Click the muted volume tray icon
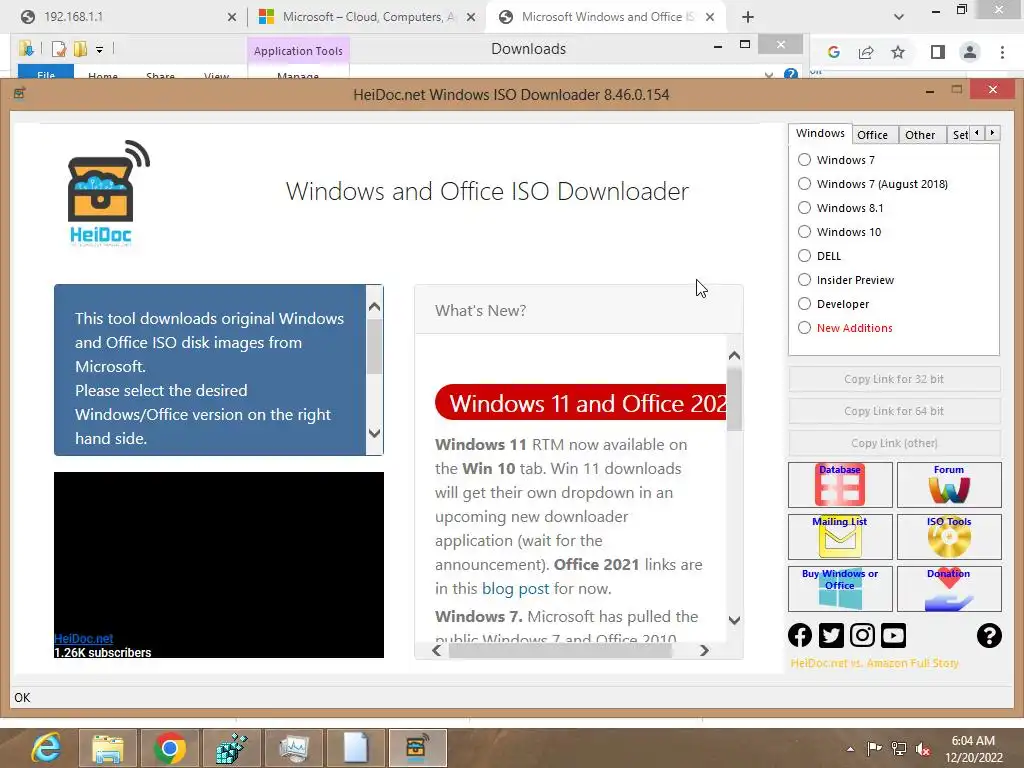 (x=923, y=749)
